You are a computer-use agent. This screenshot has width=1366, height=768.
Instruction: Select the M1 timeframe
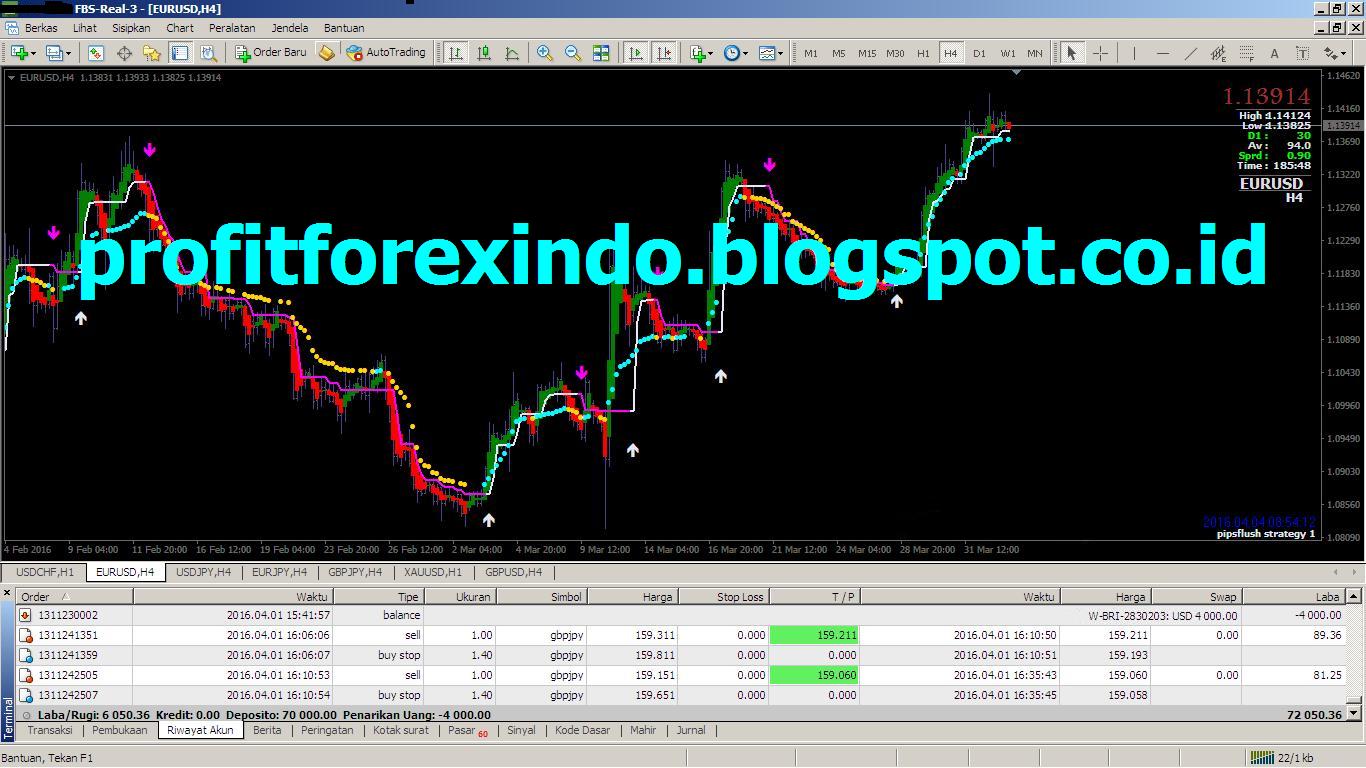811,53
